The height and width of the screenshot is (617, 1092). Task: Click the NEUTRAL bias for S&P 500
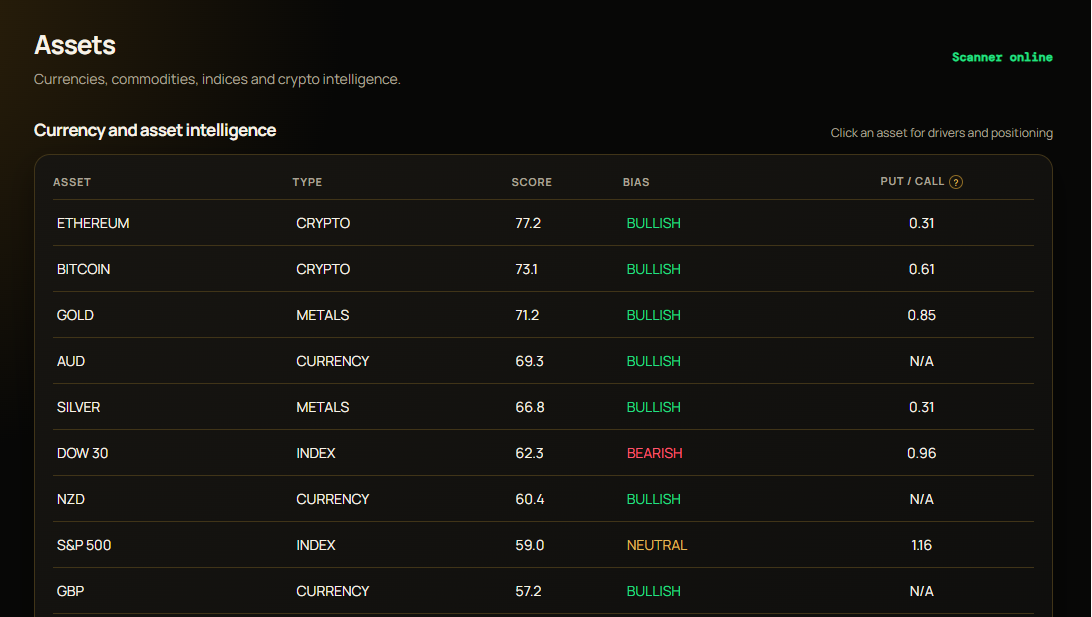point(657,545)
